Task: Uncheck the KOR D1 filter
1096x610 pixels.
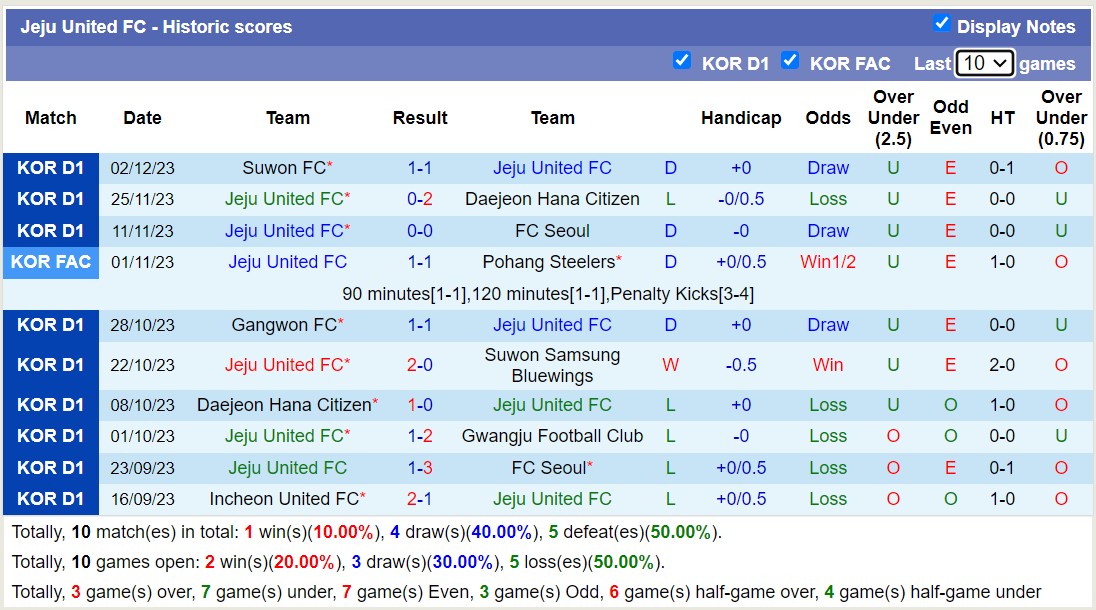Action: click(x=683, y=61)
